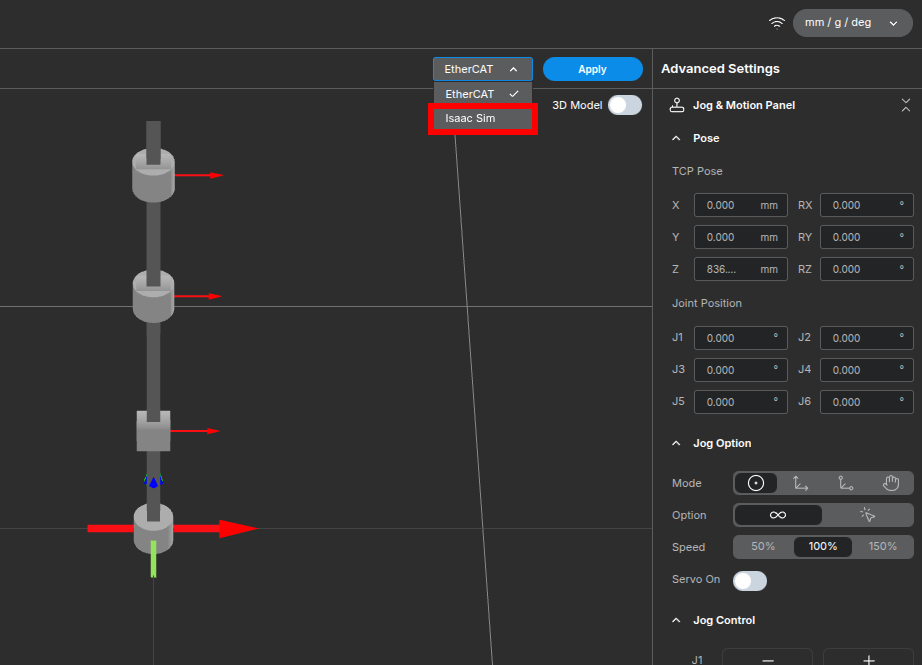The height and width of the screenshot is (665, 922).
Task: Click the Wi-Fi connection status icon
Action: point(776,23)
